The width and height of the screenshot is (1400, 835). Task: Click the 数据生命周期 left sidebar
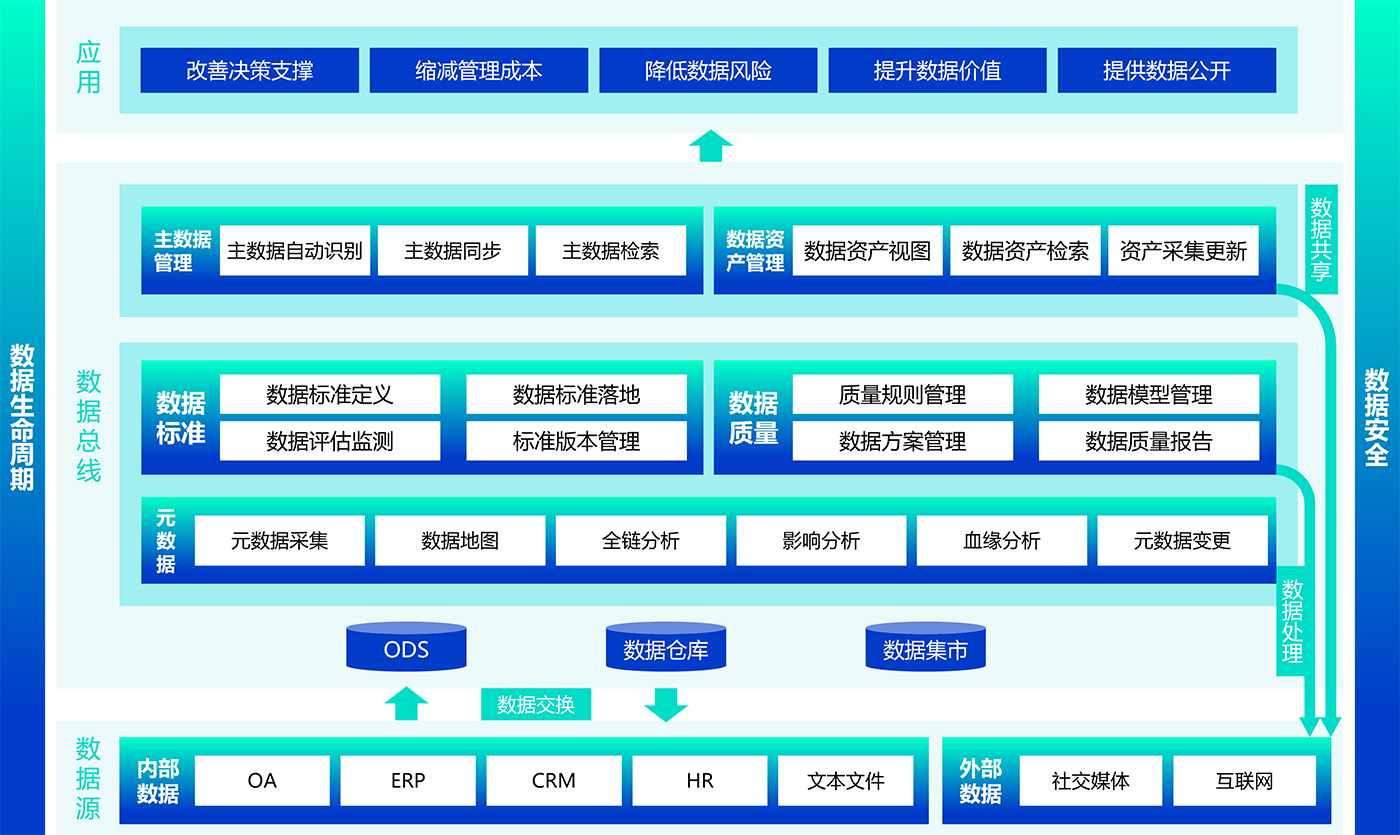click(22, 417)
